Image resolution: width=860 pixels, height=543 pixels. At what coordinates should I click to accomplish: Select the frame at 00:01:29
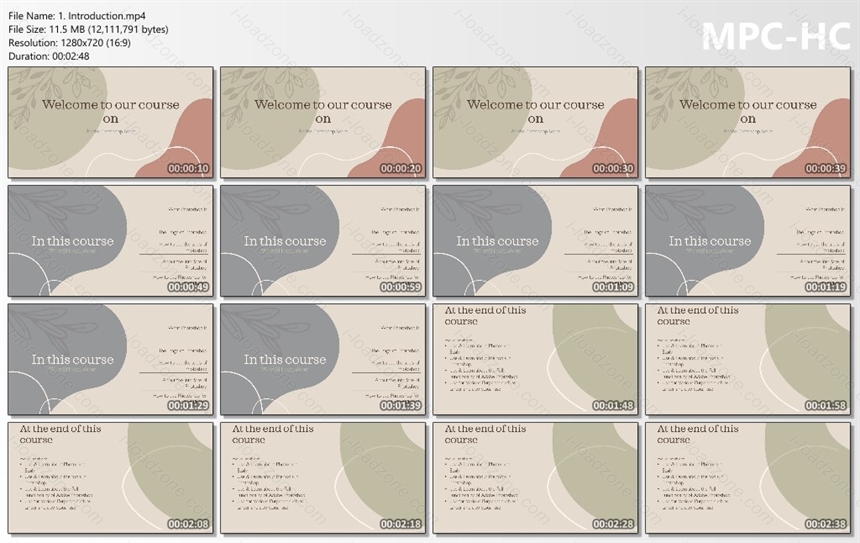click(x=110, y=359)
